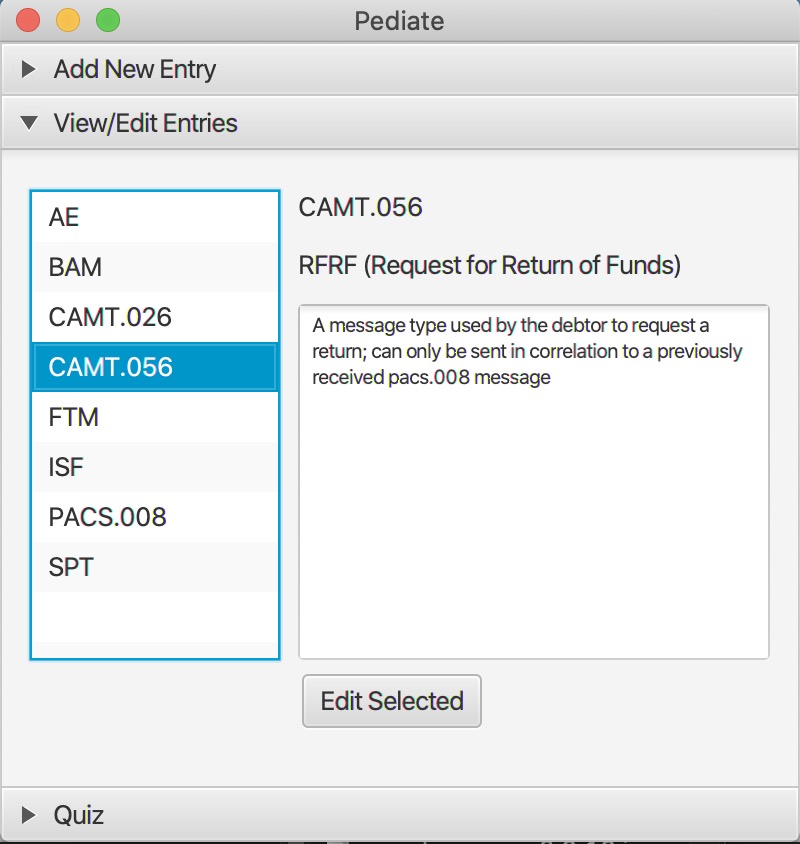Click inside the definition text area
The height and width of the screenshot is (844, 800).
533,500
